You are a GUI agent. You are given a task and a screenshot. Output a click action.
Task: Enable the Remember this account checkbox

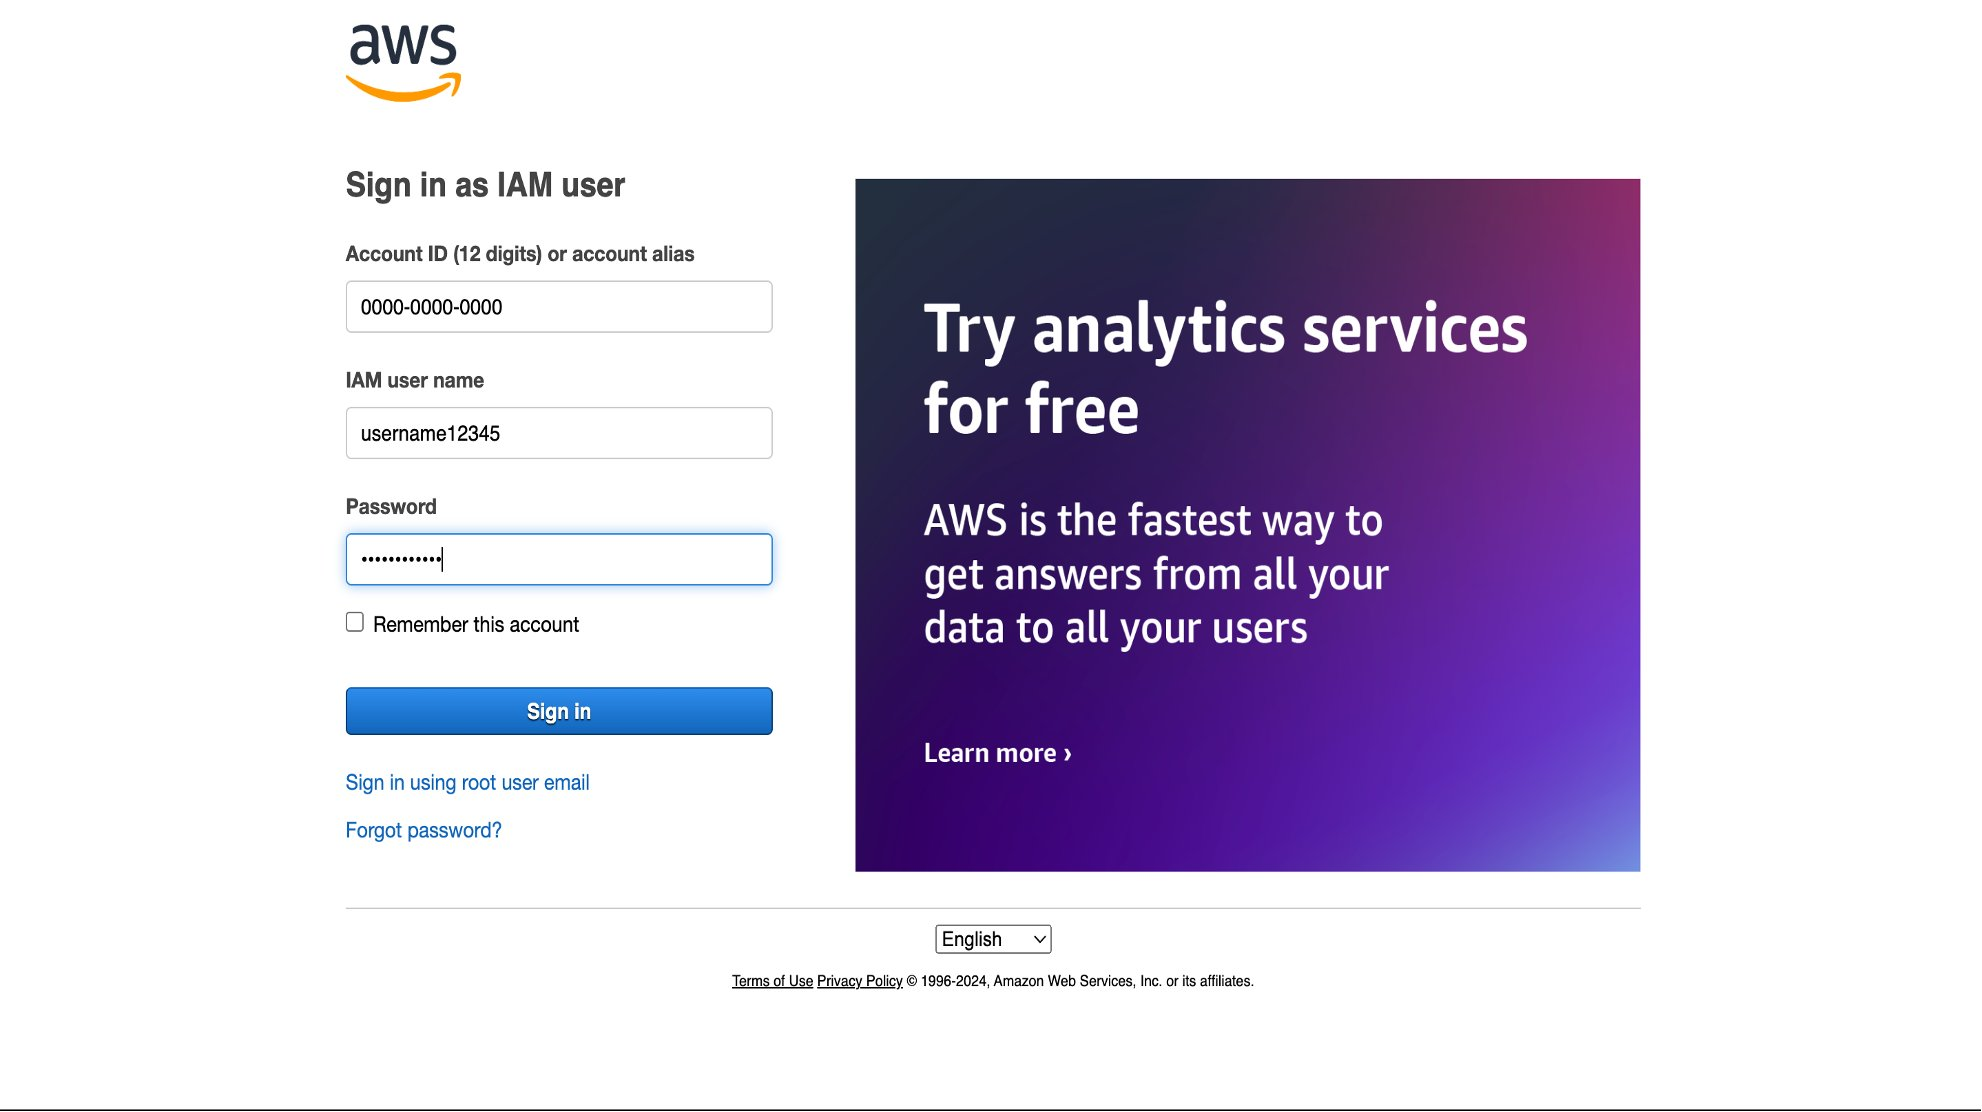point(355,622)
